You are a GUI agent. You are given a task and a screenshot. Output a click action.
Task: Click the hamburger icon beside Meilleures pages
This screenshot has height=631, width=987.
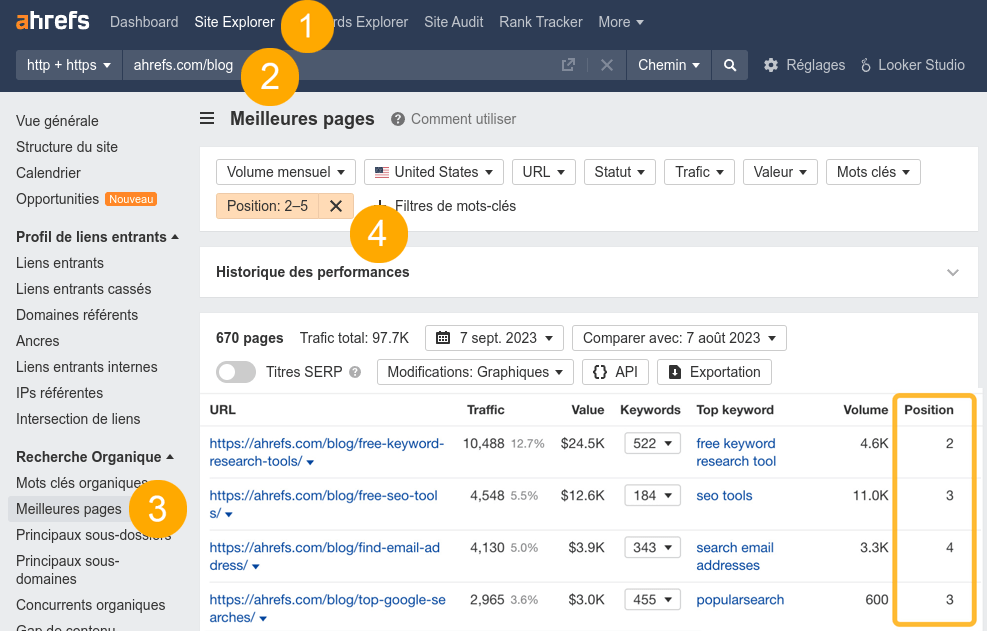[207, 117]
